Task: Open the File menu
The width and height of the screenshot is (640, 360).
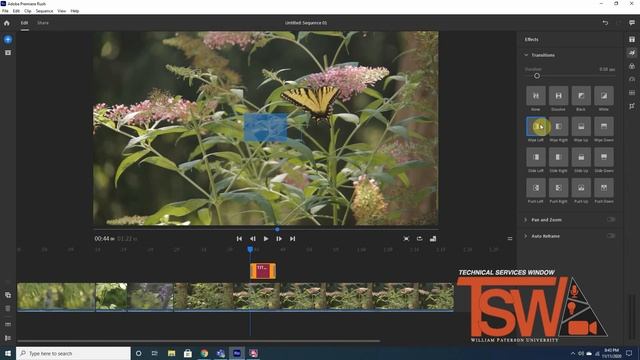Action: click(5, 11)
